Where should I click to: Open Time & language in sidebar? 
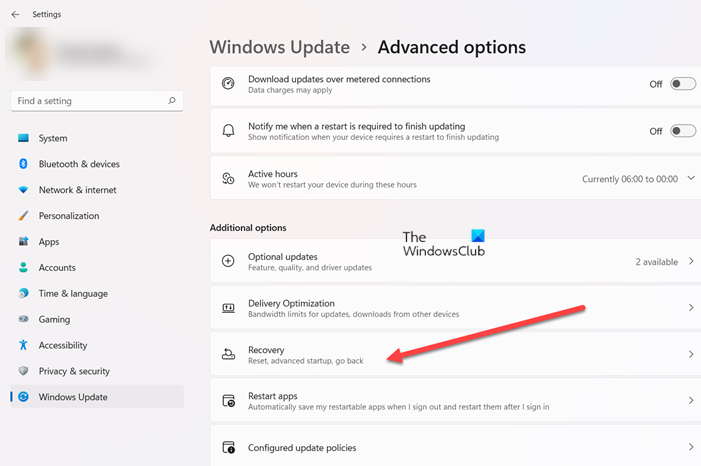(73, 293)
